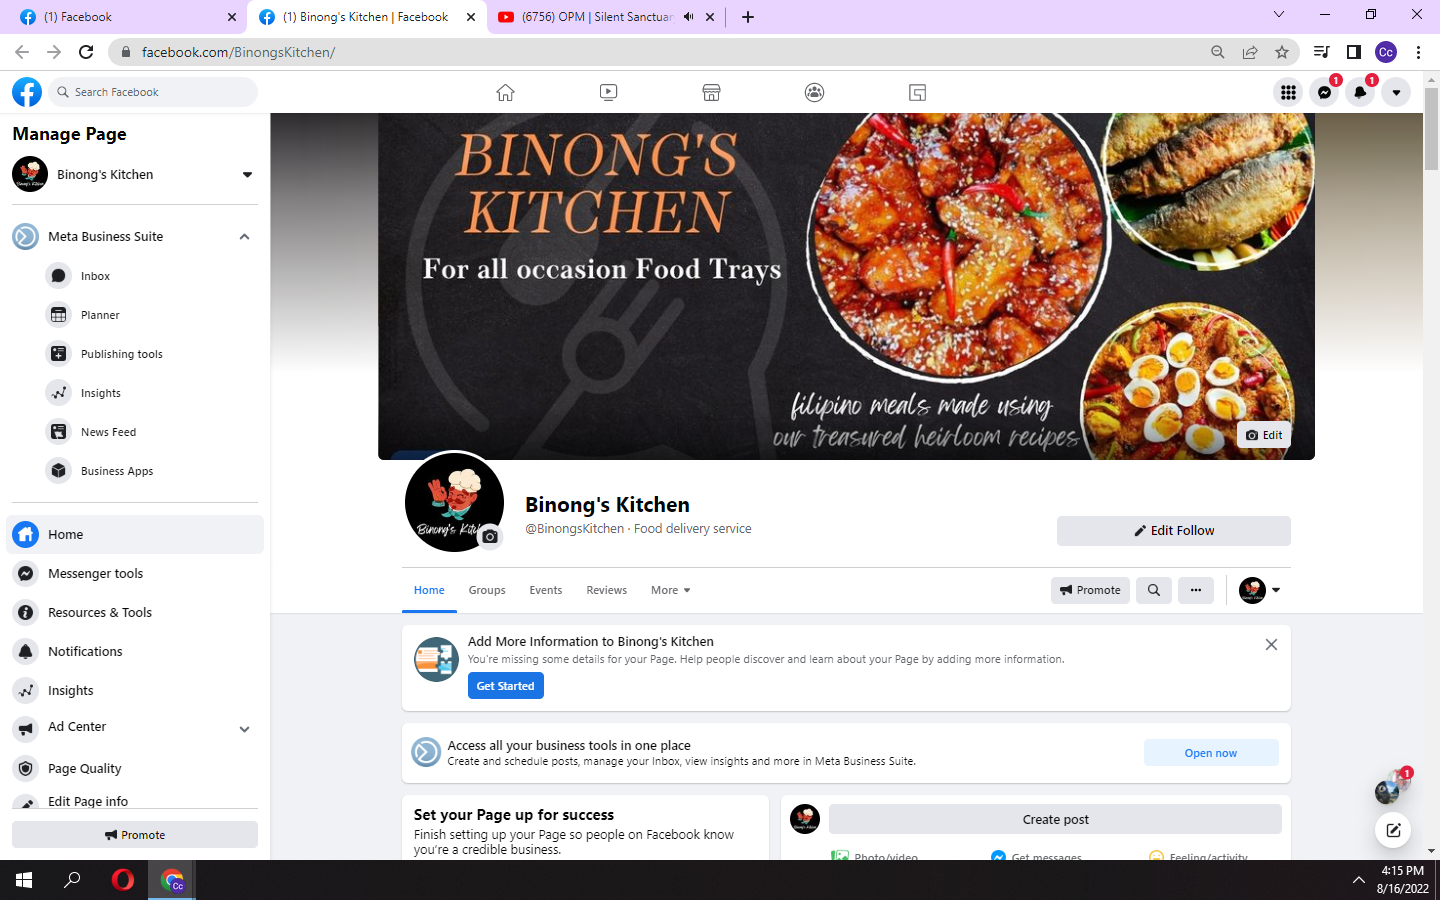Click the Get Started button
Image resolution: width=1440 pixels, height=900 pixels.
point(506,686)
